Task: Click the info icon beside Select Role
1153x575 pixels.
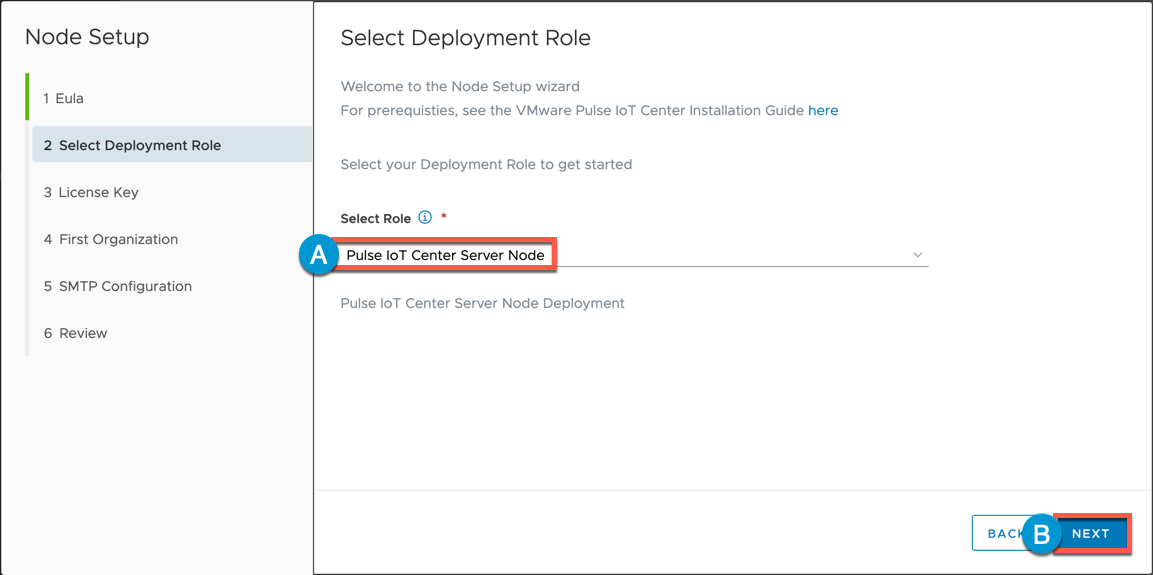Action: pos(424,218)
